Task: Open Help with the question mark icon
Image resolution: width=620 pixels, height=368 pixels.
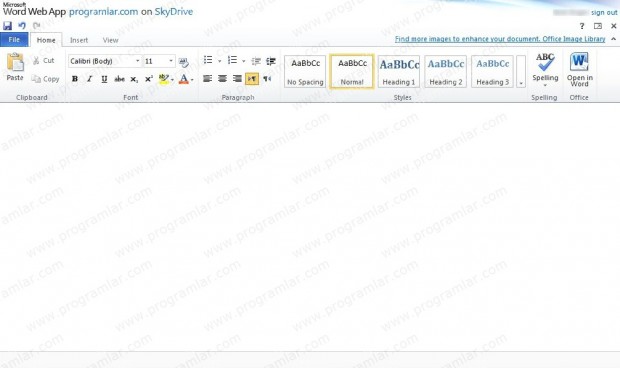Action: point(582,26)
